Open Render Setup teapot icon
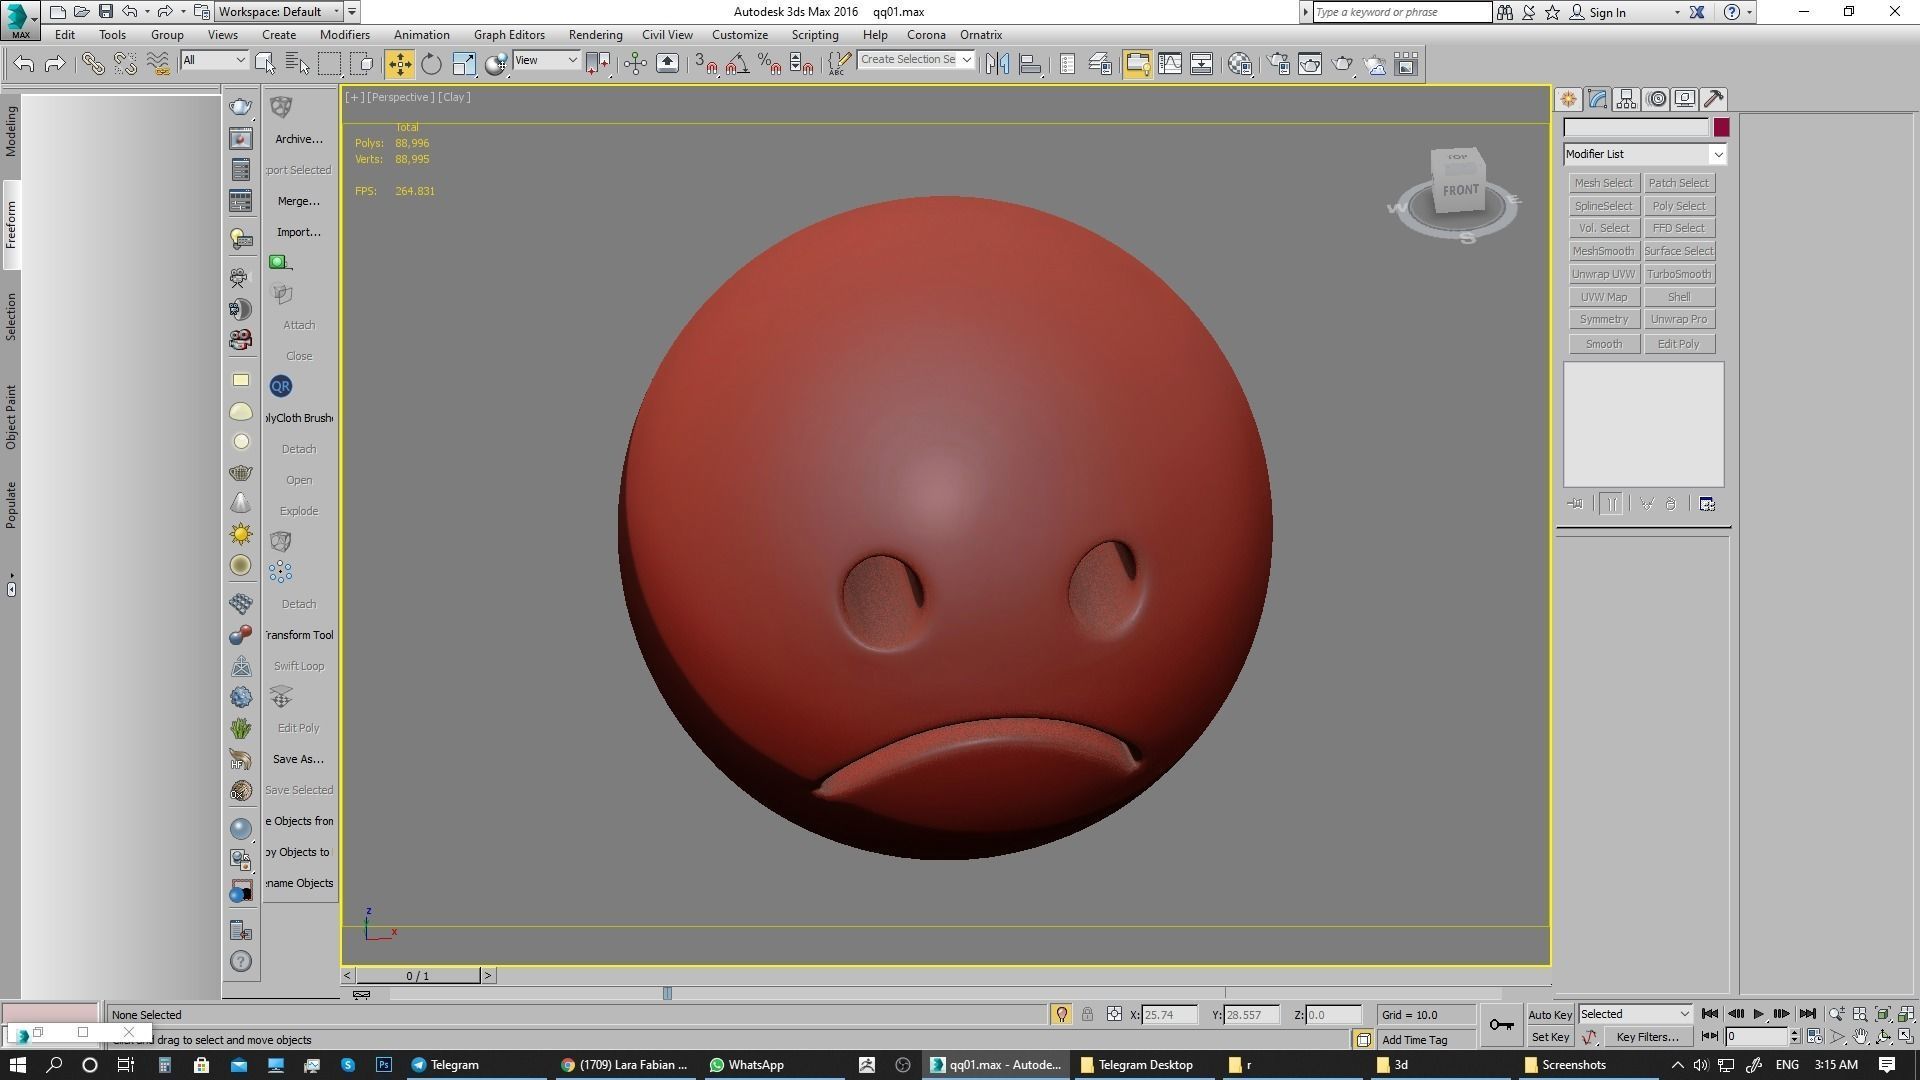This screenshot has height=1080, width=1920. (x=1278, y=64)
